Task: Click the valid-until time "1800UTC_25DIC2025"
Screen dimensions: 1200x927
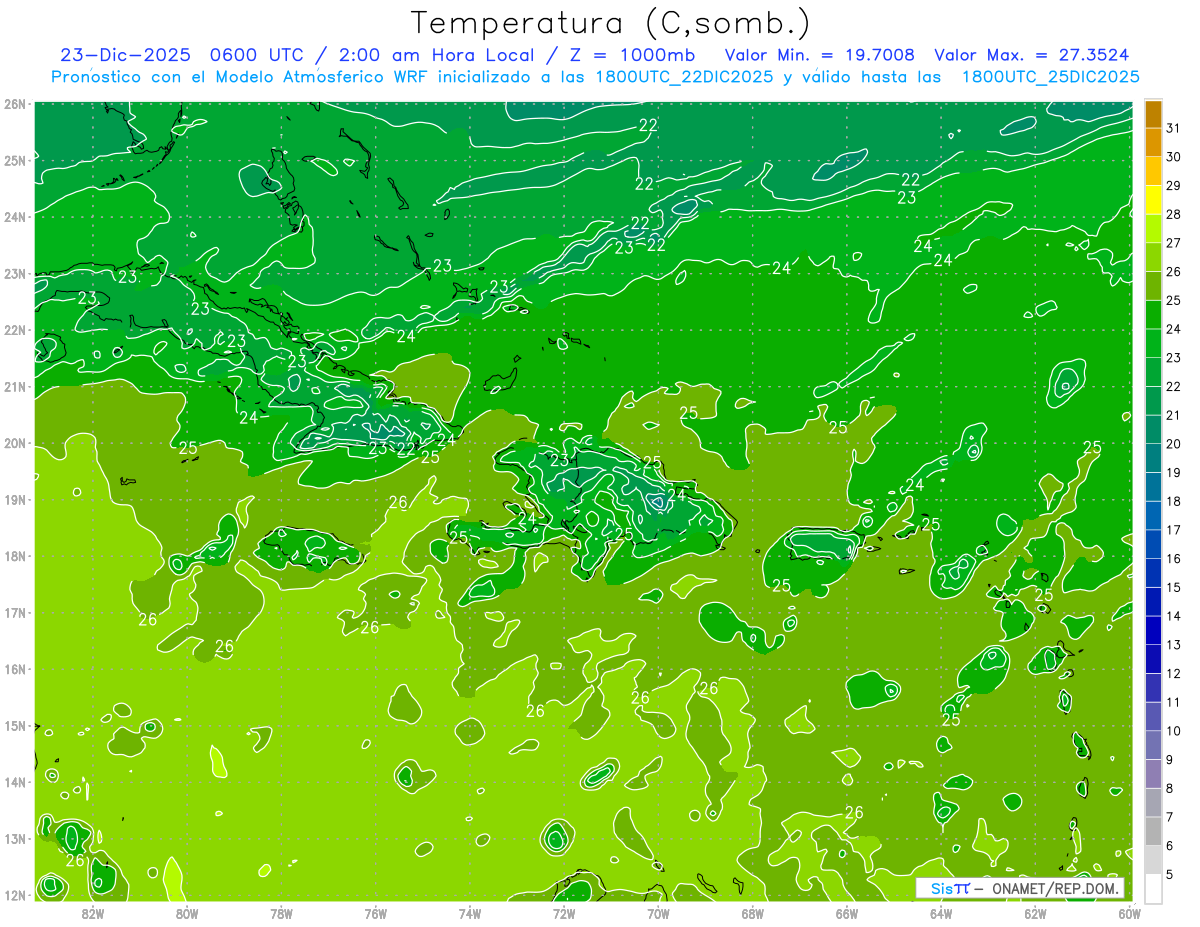Action: [x=1050, y=77]
